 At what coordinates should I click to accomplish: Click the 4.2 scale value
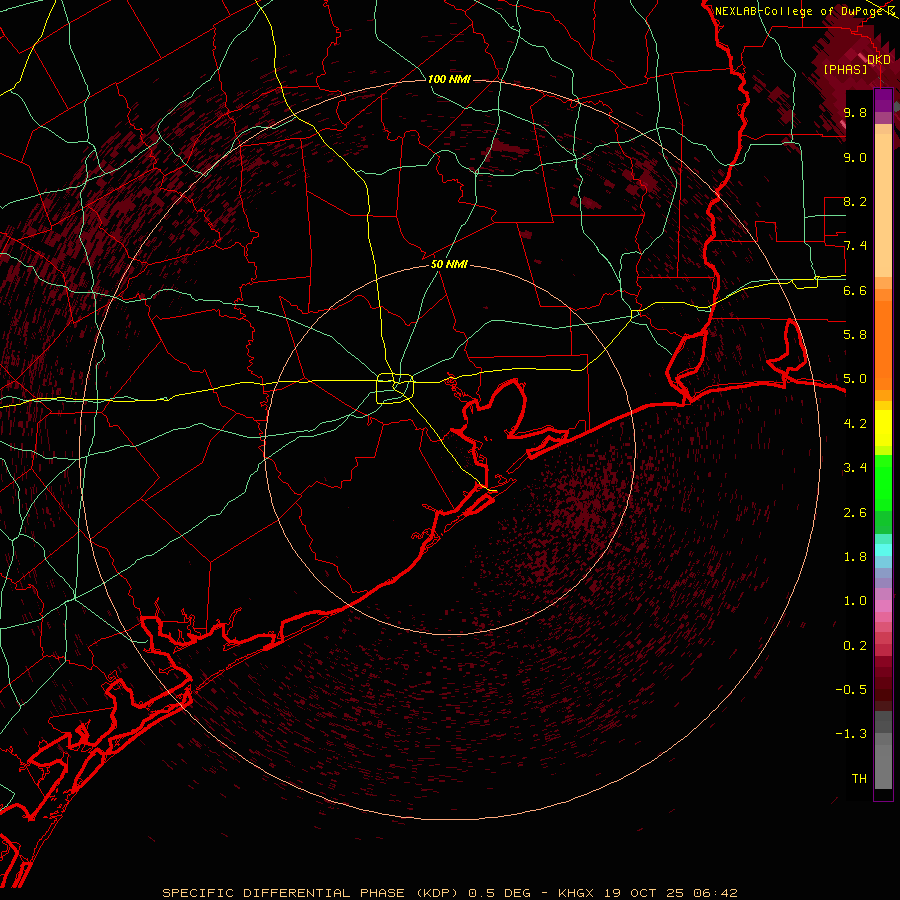click(x=855, y=424)
